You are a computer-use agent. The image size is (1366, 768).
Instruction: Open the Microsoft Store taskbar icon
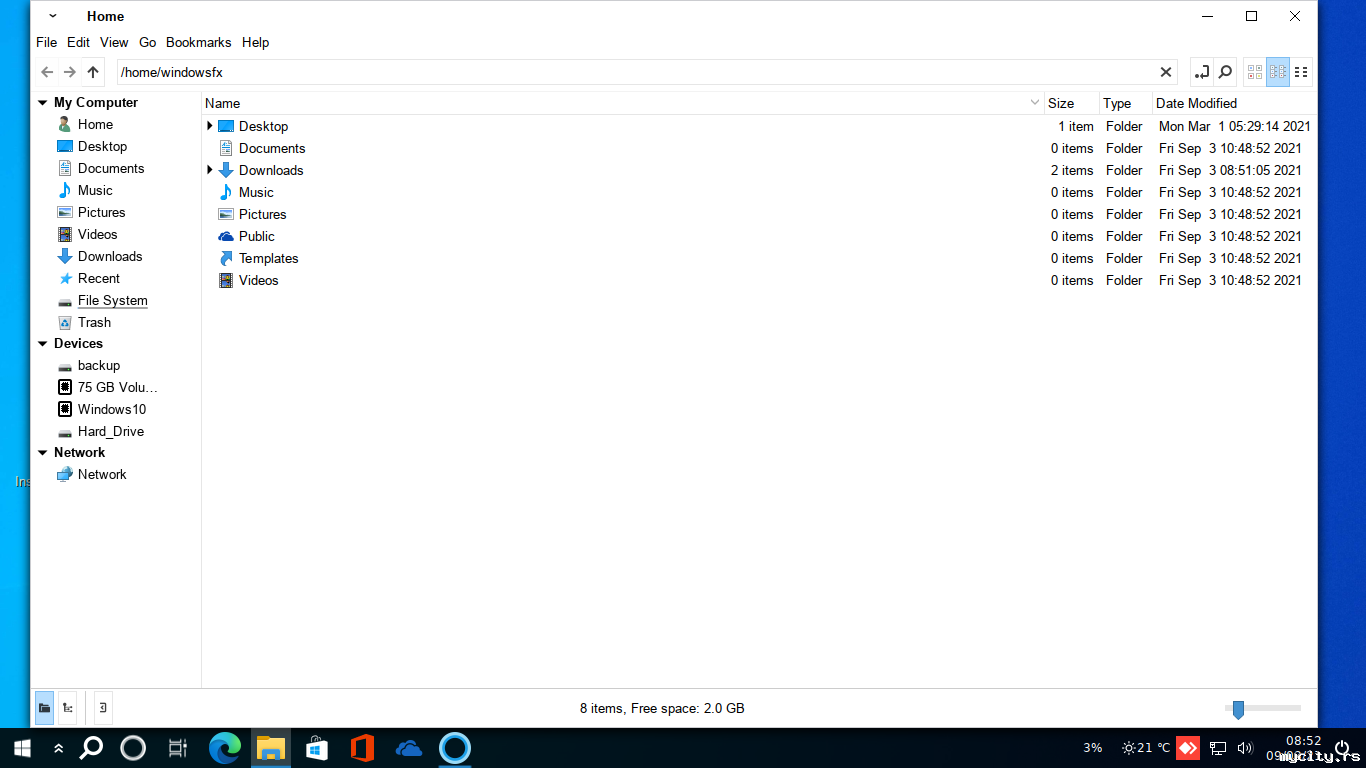pyautogui.click(x=317, y=748)
